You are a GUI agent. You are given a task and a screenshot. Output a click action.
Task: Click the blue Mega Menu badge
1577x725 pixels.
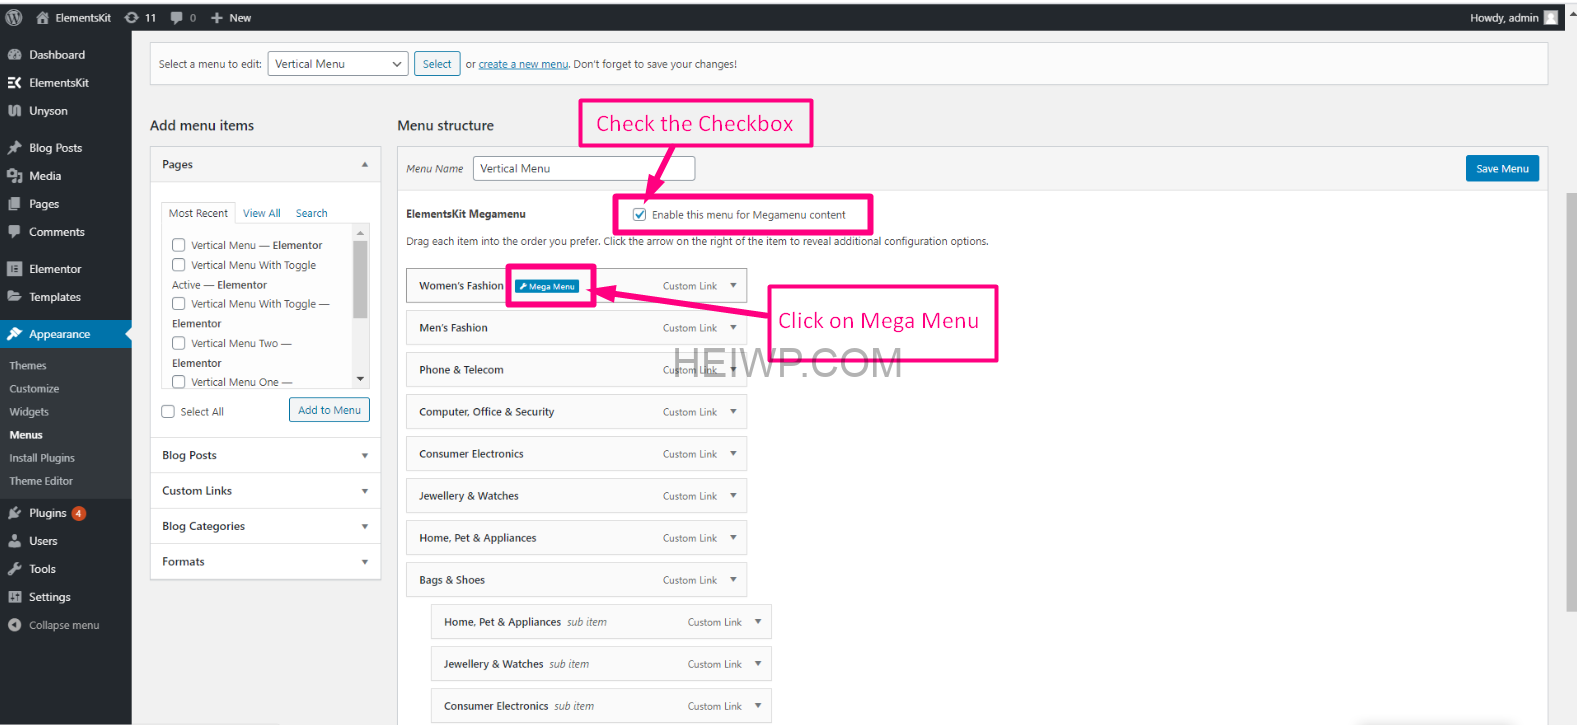point(547,286)
